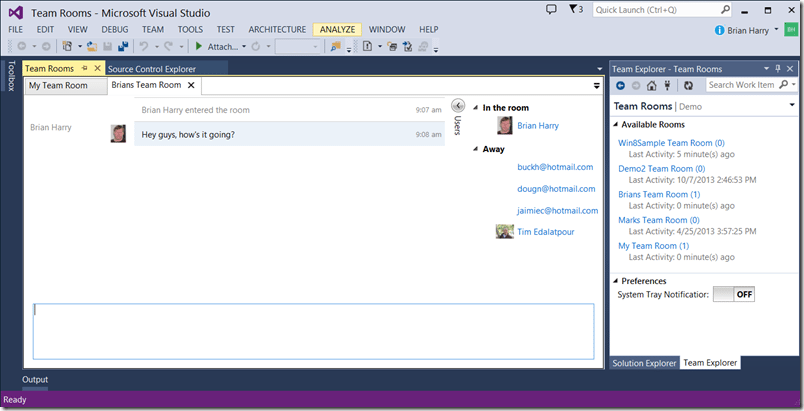Toggle System Tray Notification switch
804x411 pixels.
click(x=733, y=294)
